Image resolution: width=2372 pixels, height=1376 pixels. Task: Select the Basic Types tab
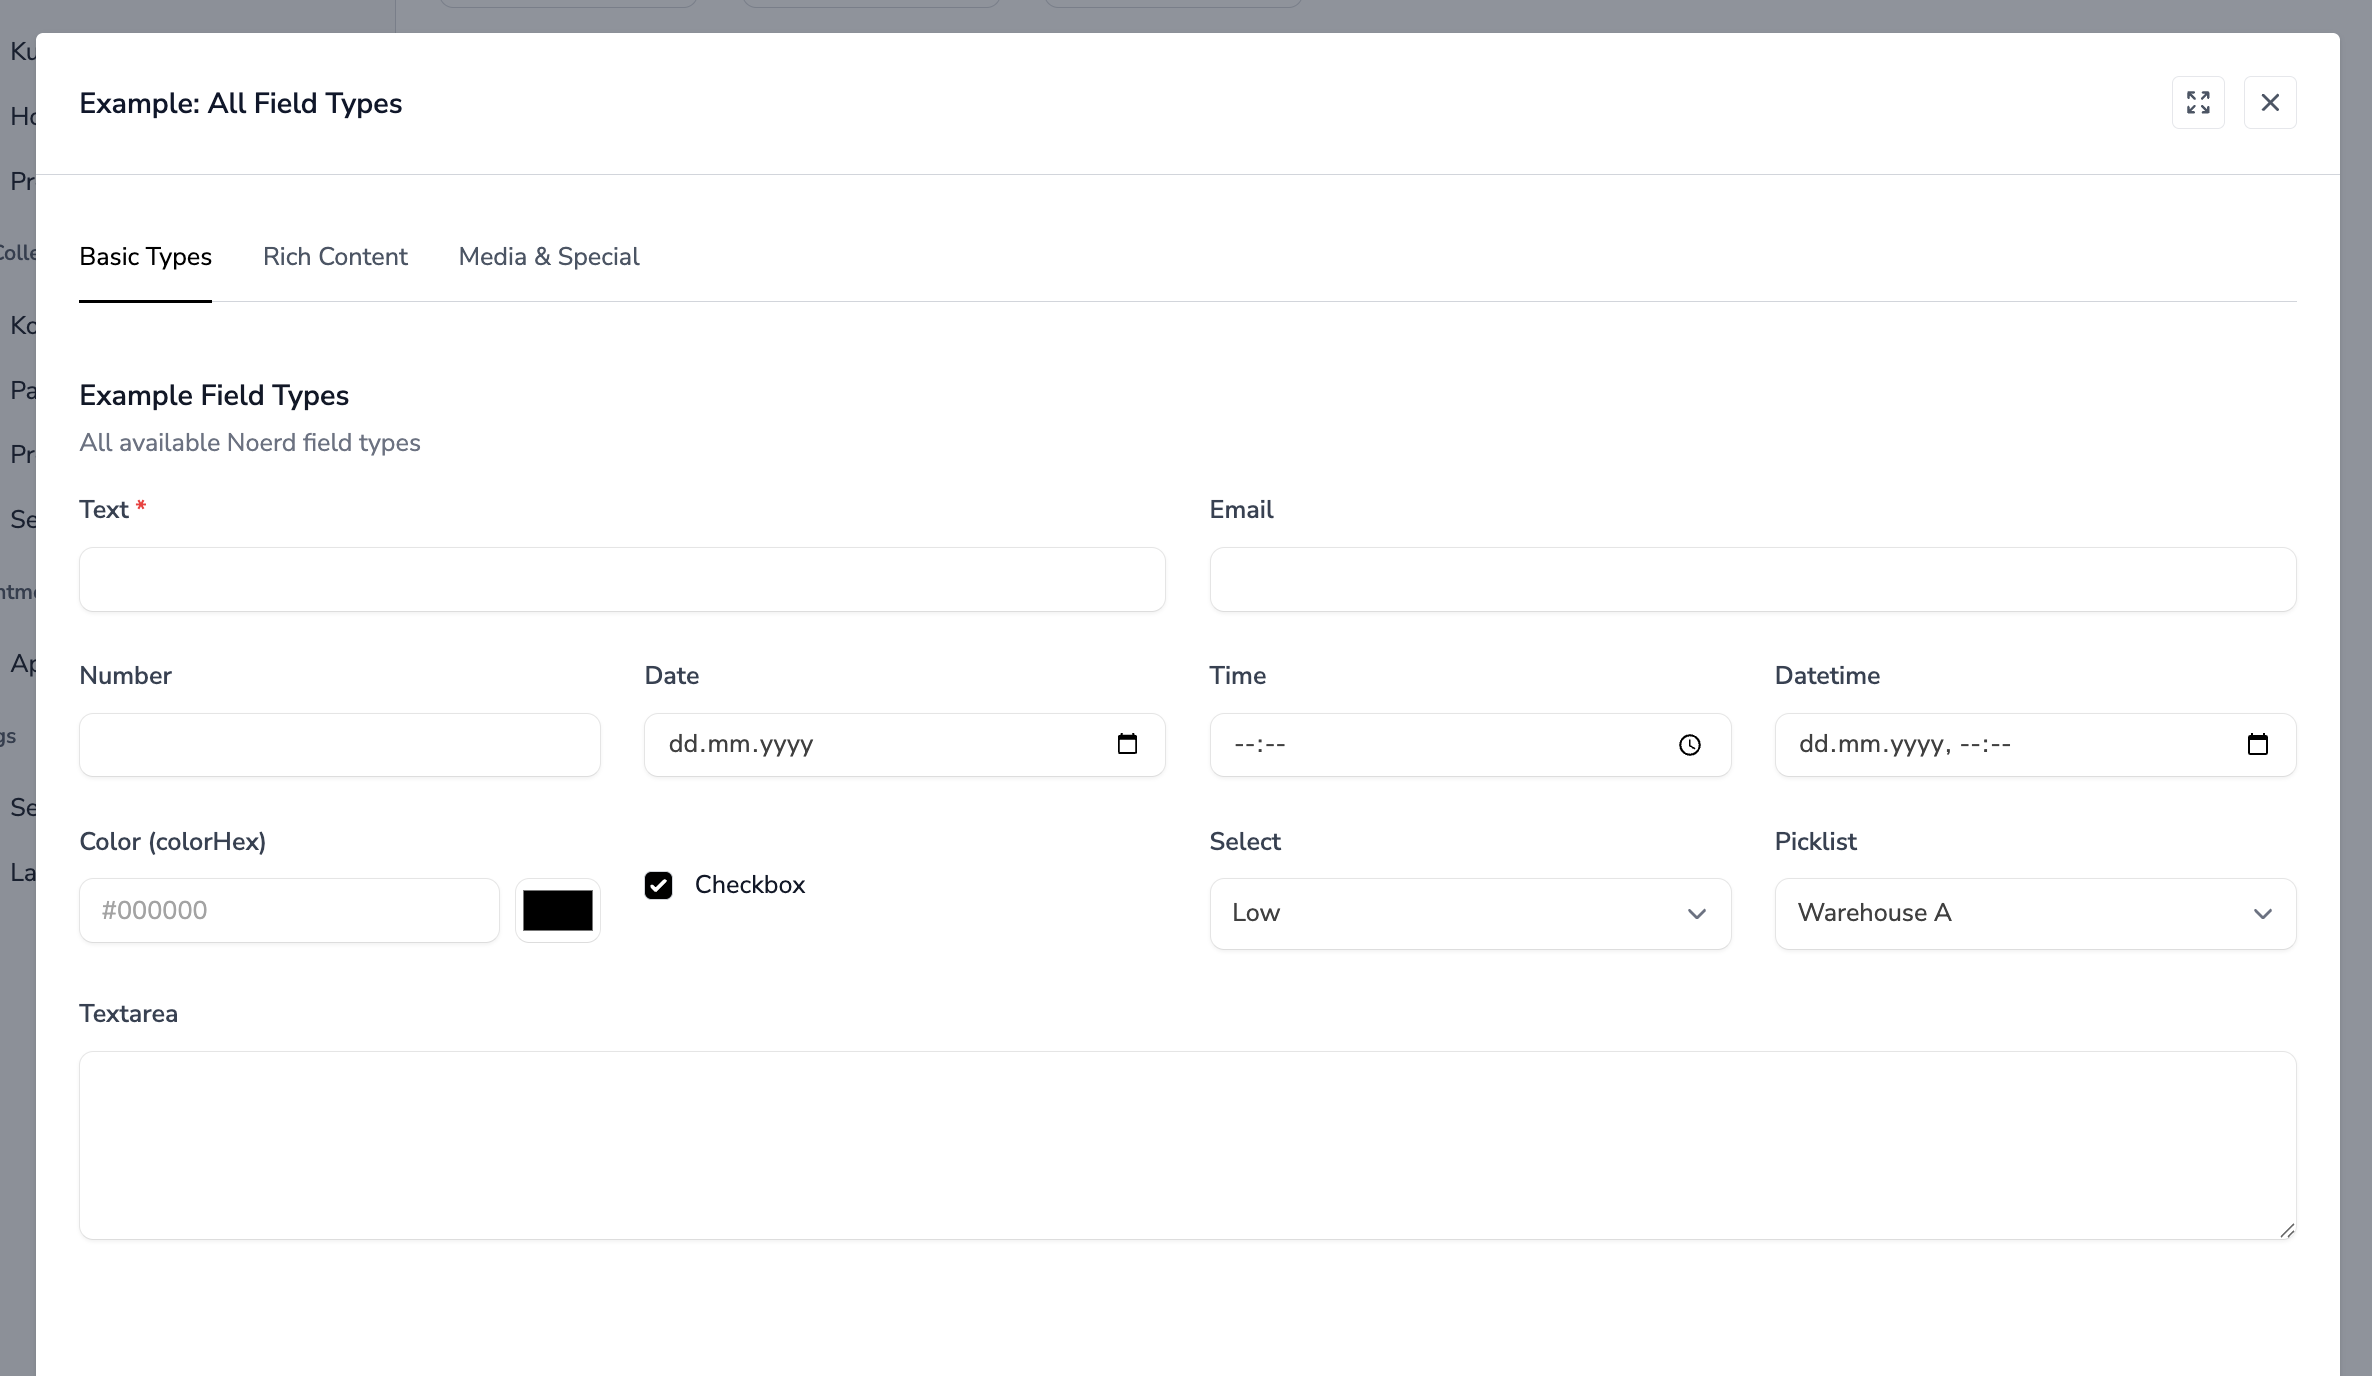pyautogui.click(x=145, y=257)
